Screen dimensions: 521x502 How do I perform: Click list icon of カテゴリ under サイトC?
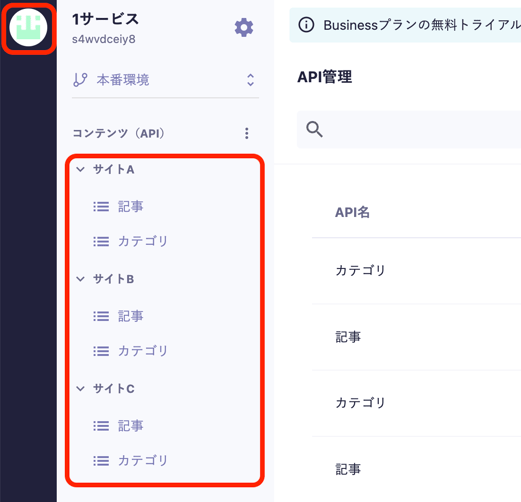[x=101, y=461]
